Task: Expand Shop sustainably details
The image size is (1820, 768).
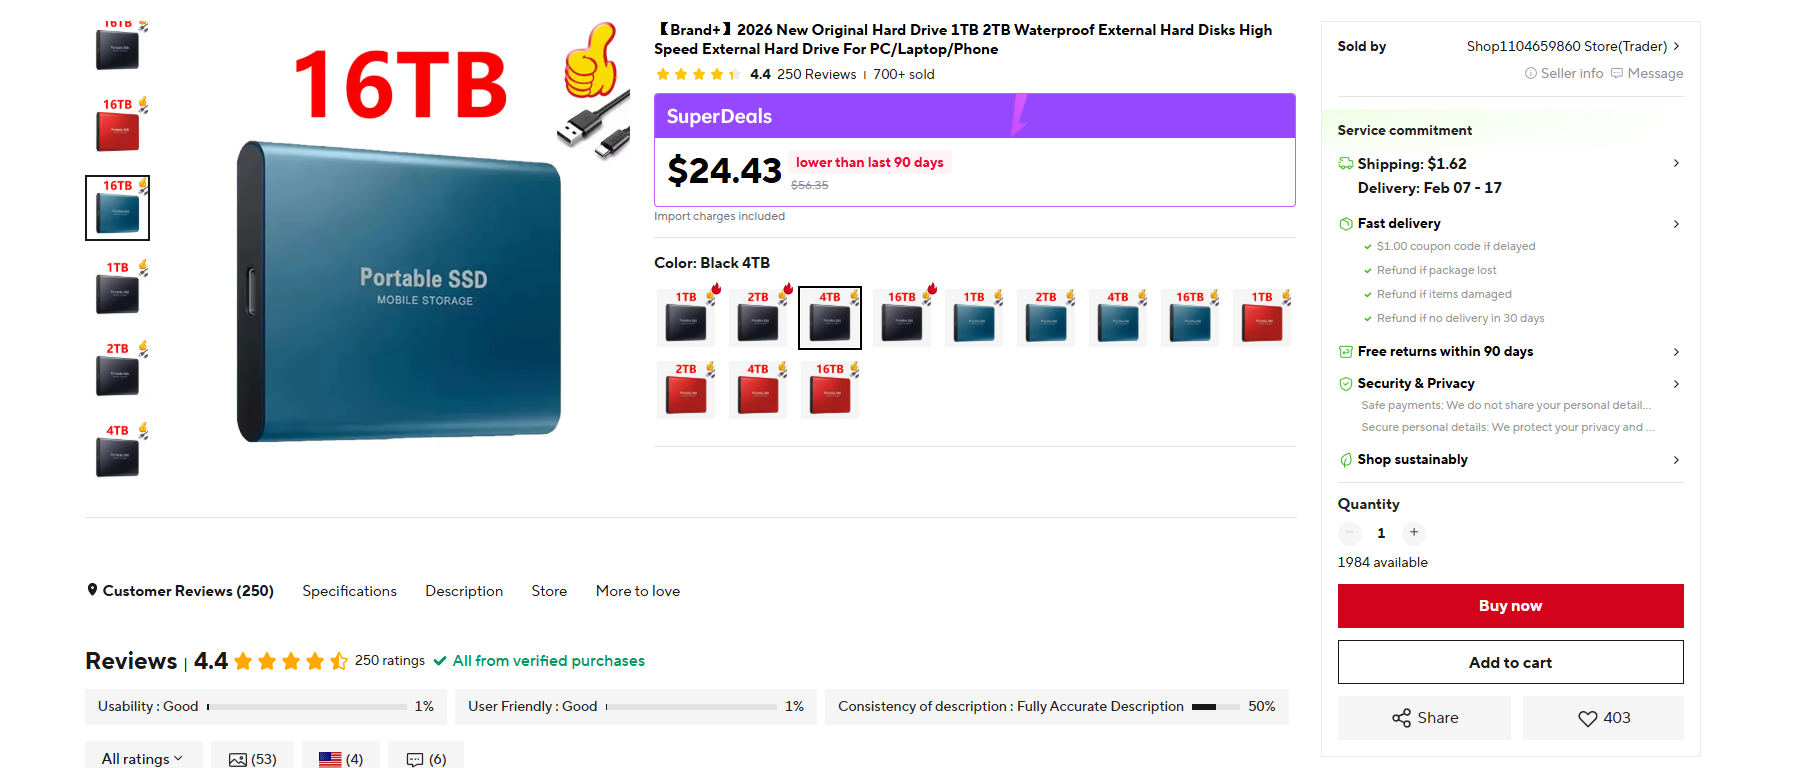Action: (1510, 459)
